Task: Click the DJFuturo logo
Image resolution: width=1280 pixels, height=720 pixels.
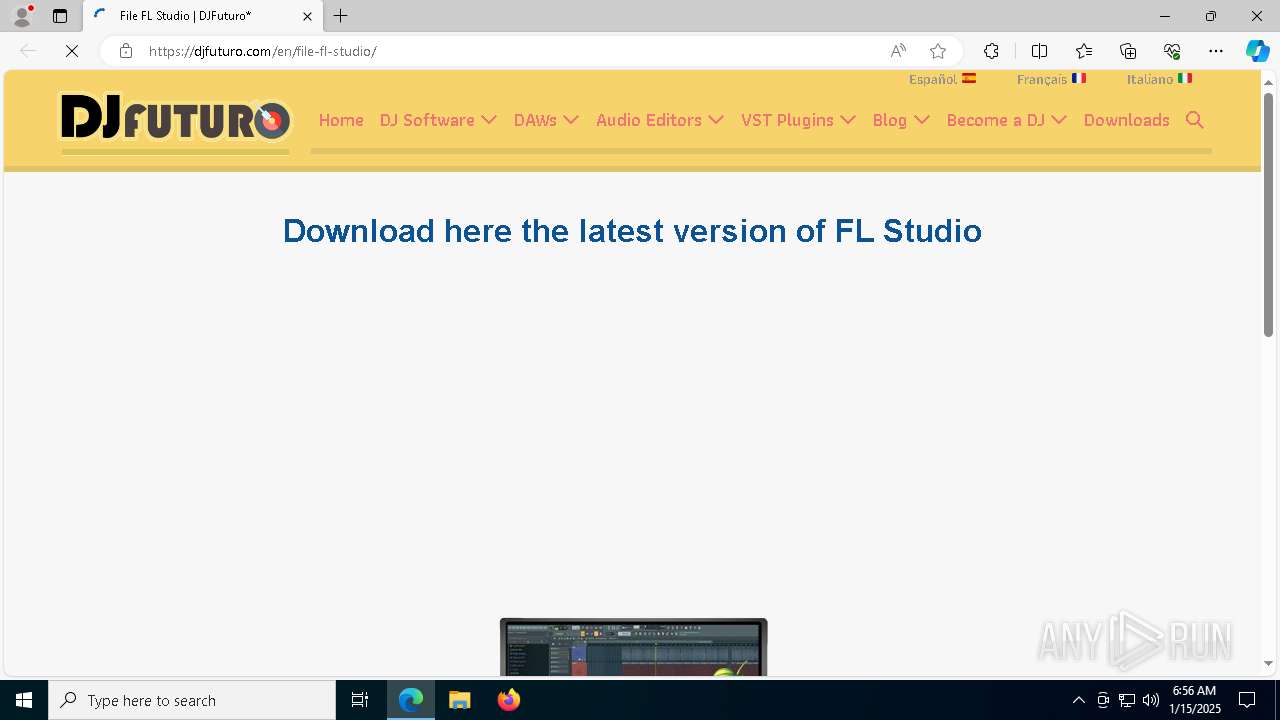Action: (176, 119)
